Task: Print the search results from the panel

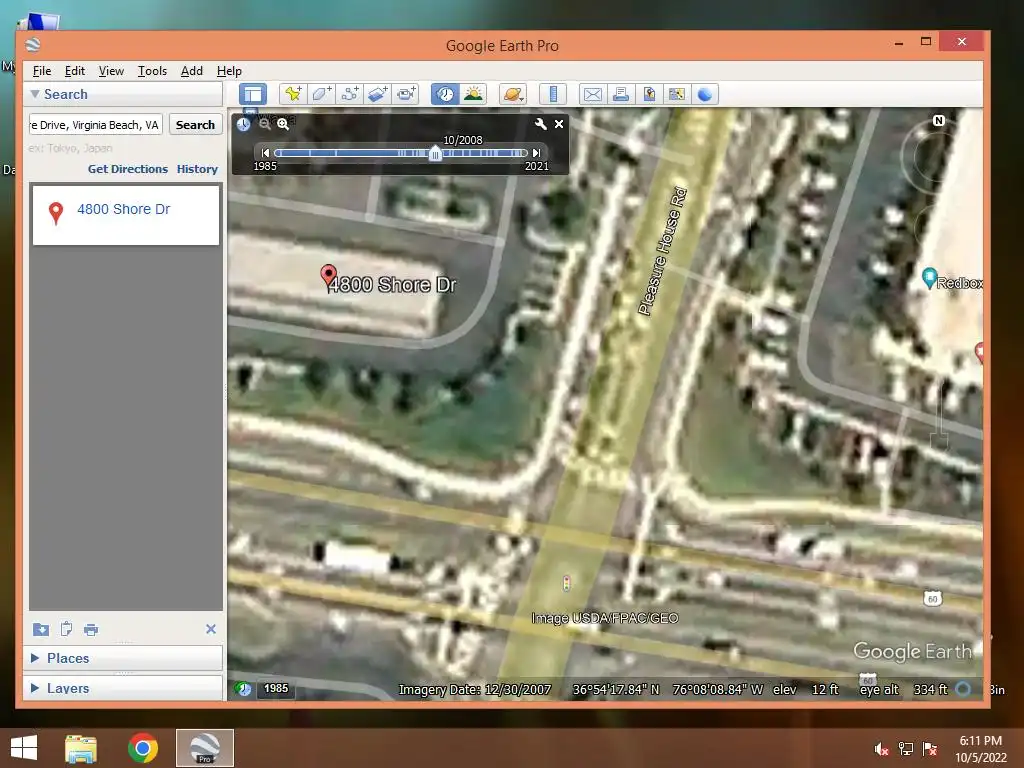Action: (91, 630)
